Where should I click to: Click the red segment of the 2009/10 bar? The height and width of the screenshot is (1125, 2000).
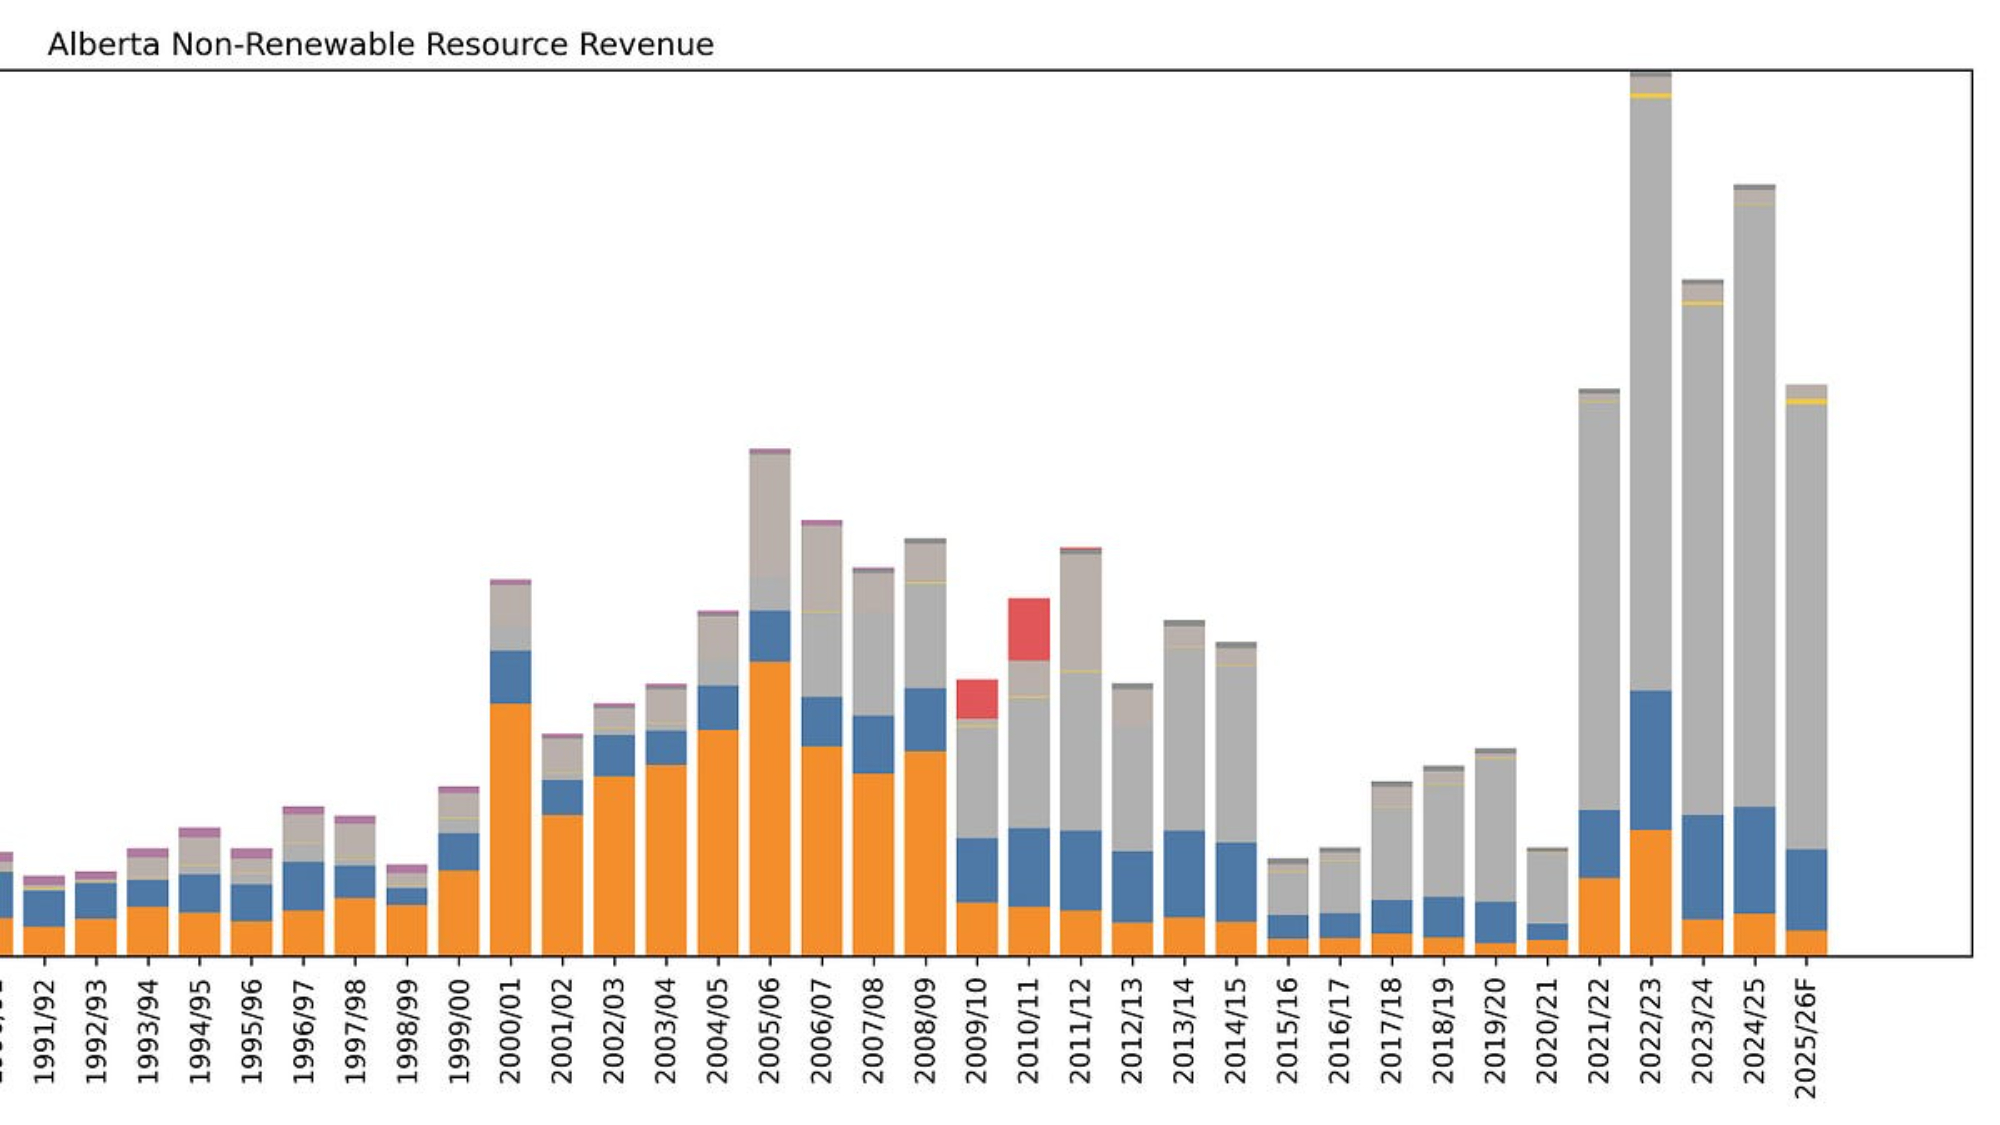click(x=976, y=698)
